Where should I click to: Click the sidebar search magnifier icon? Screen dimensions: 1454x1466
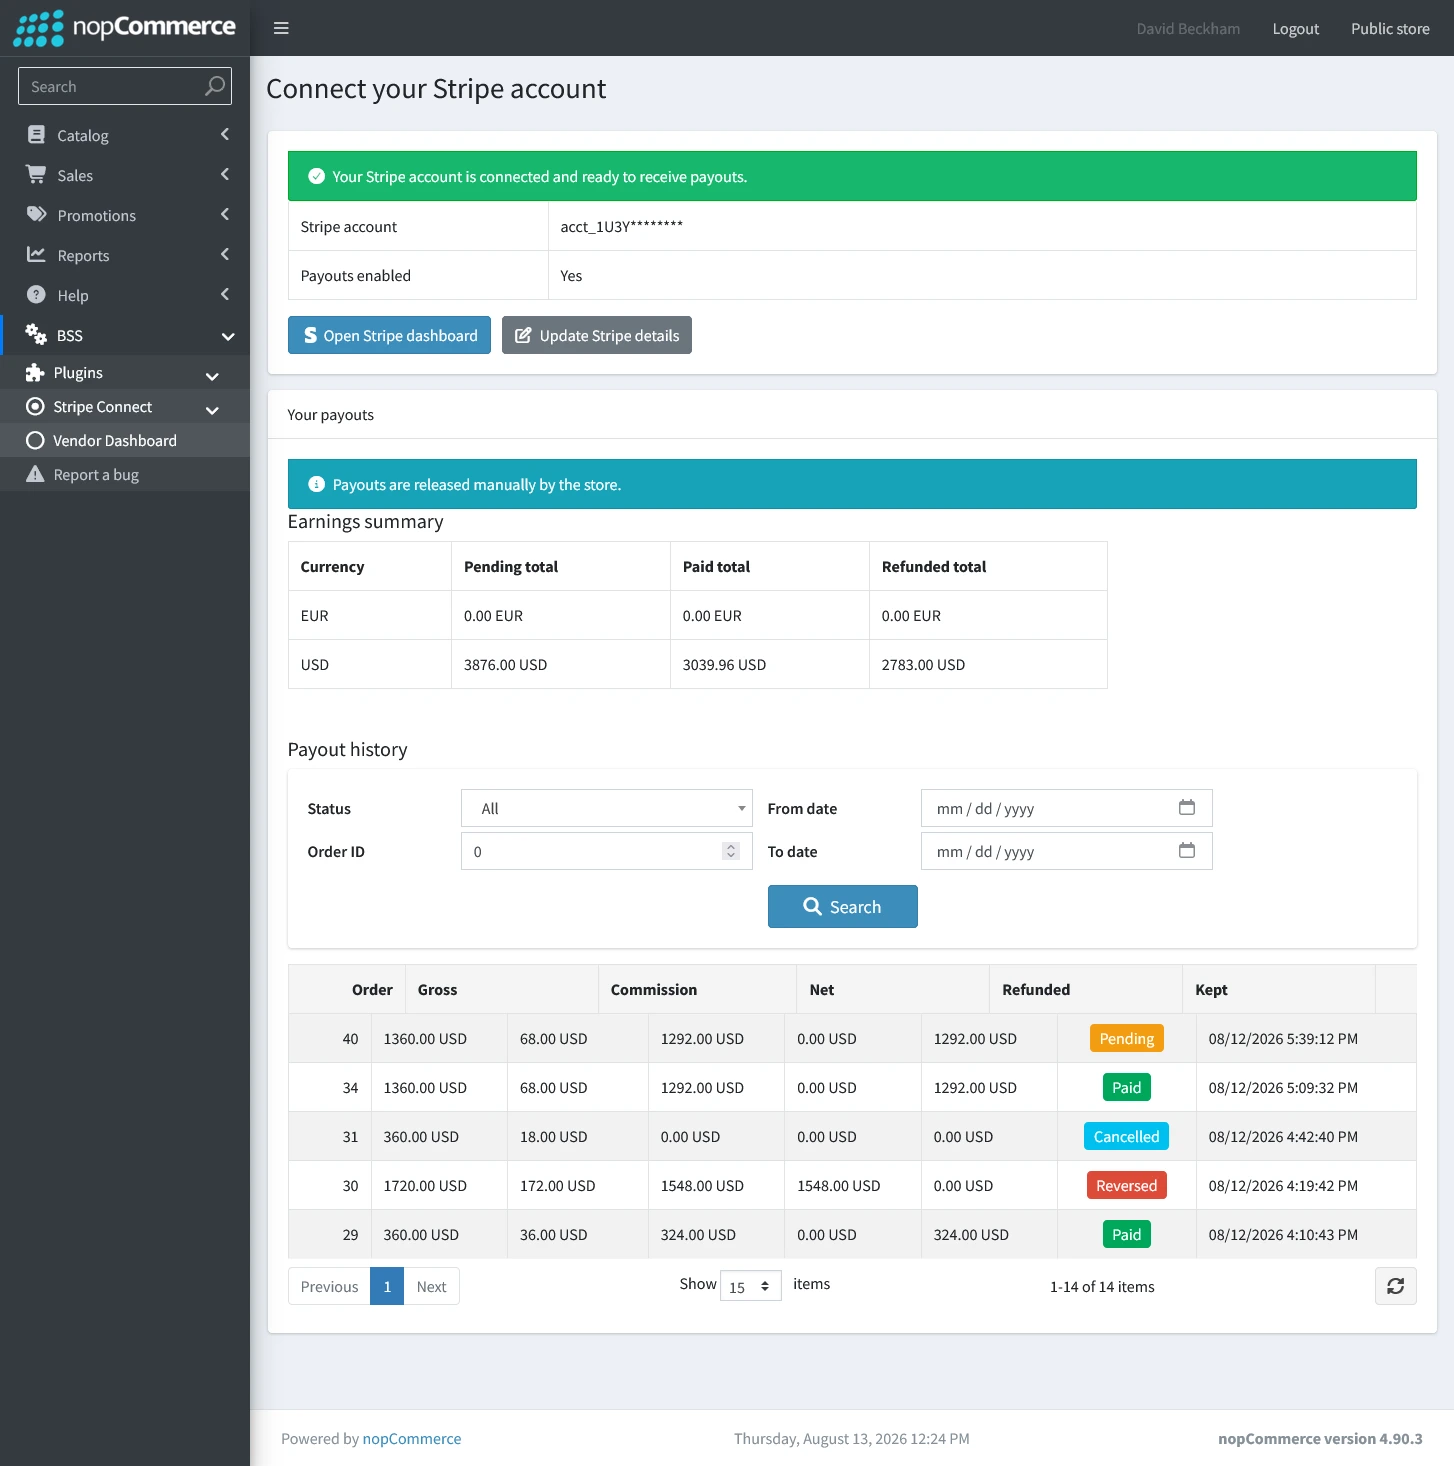(x=214, y=86)
